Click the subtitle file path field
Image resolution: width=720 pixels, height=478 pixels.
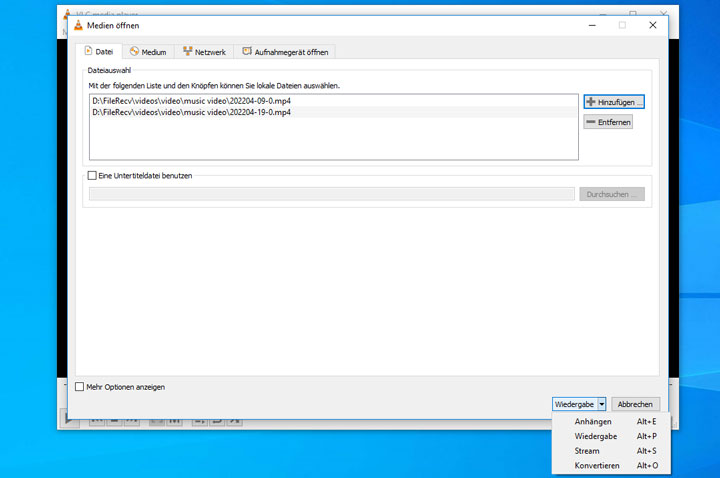(x=332, y=194)
